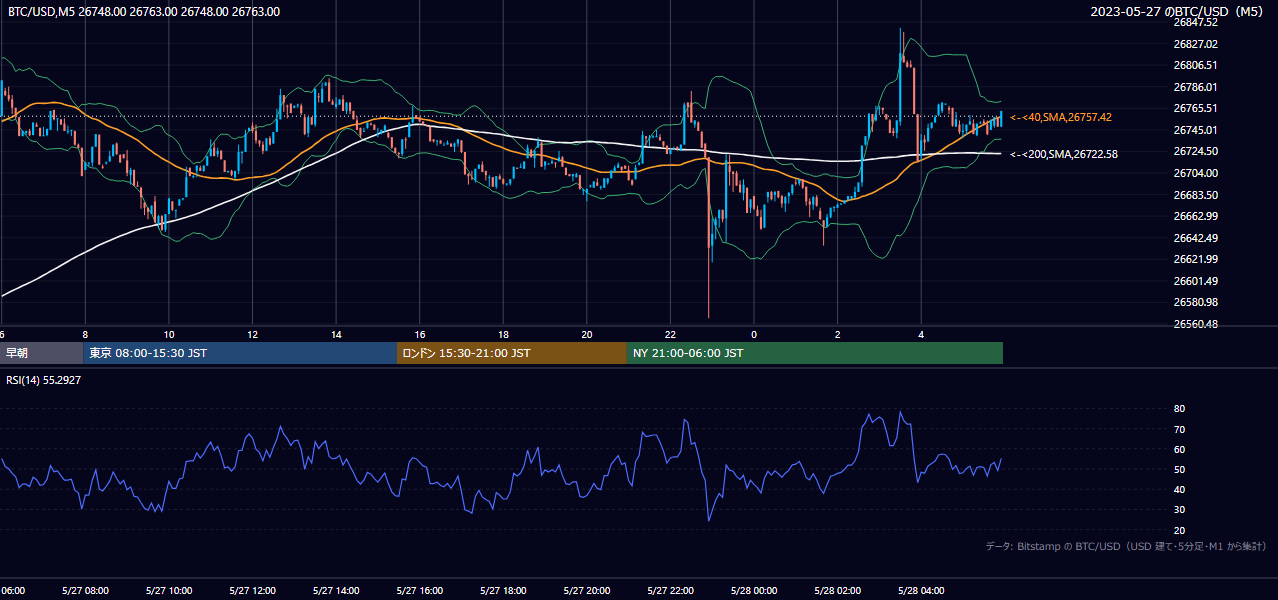Click RSI axis level 30
1278x600 pixels.
coord(1180,510)
